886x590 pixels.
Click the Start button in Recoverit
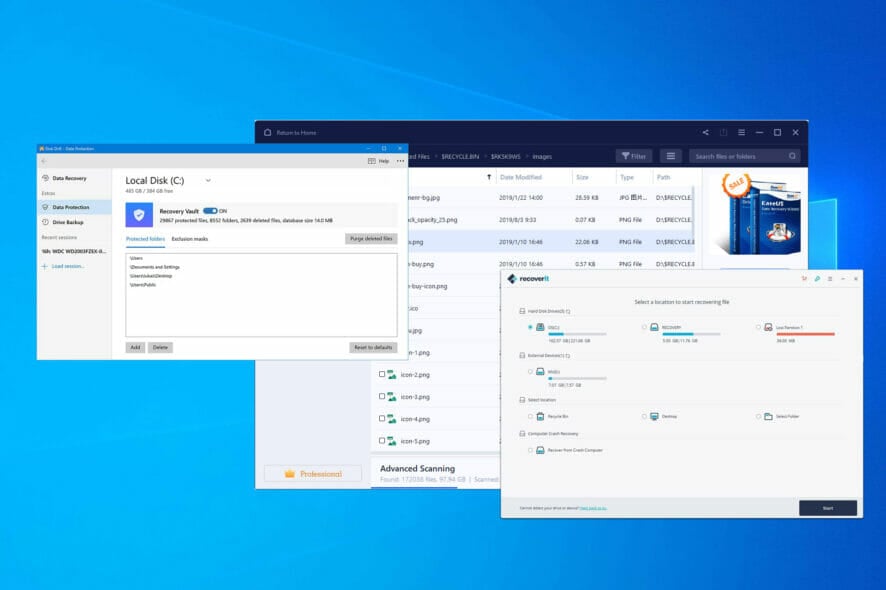tap(827, 508)
